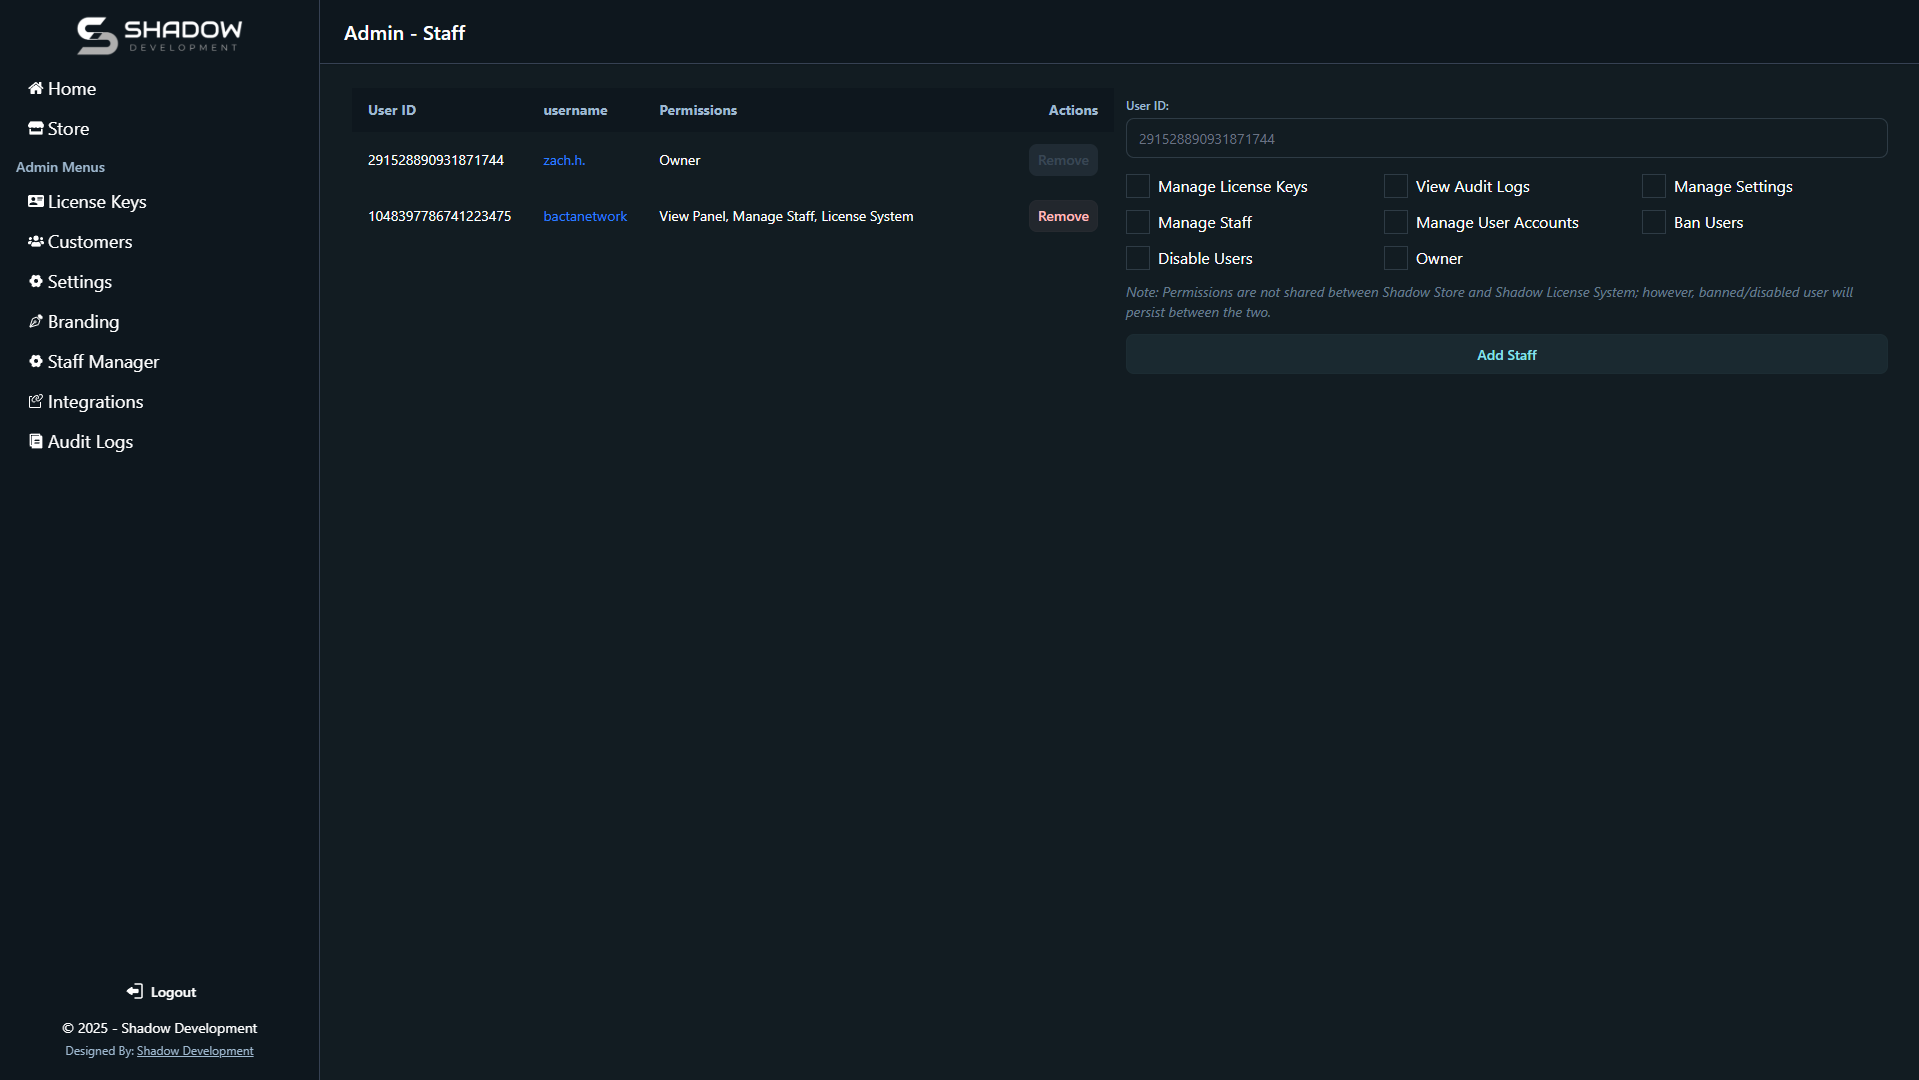
Task: Open the zach.h. username link
Action: point(564,160)
